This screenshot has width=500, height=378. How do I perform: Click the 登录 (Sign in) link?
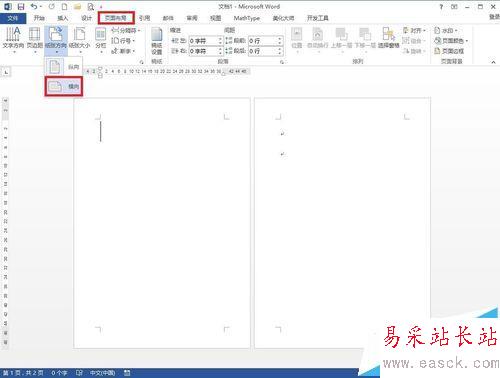pos(494,17)
